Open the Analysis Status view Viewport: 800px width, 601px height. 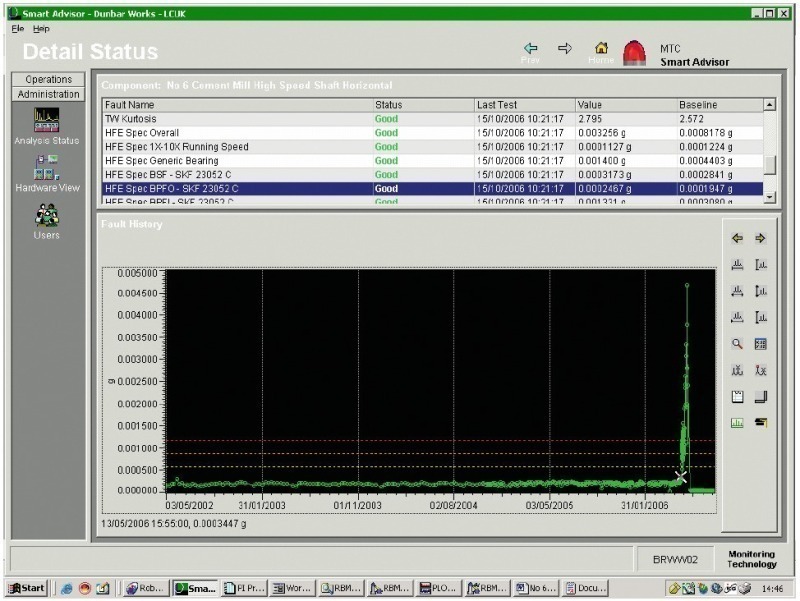[47, 121]
